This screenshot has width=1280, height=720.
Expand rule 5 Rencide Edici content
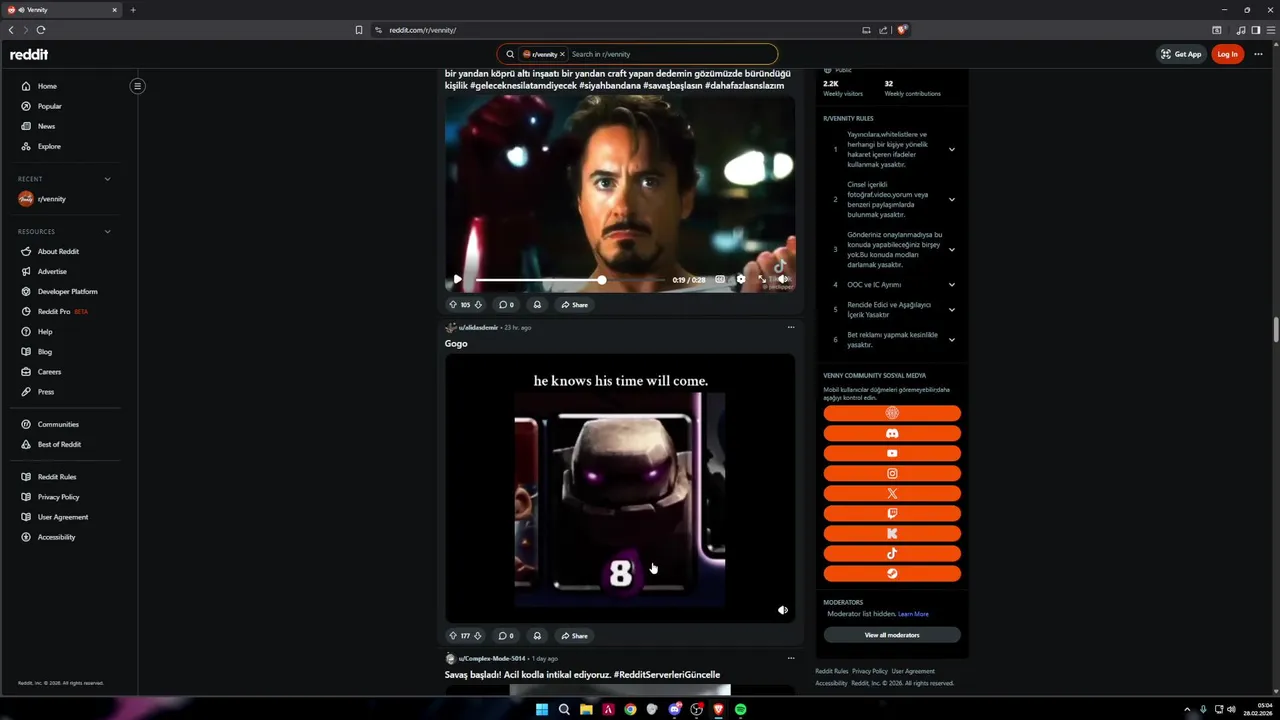pos(951,310)
